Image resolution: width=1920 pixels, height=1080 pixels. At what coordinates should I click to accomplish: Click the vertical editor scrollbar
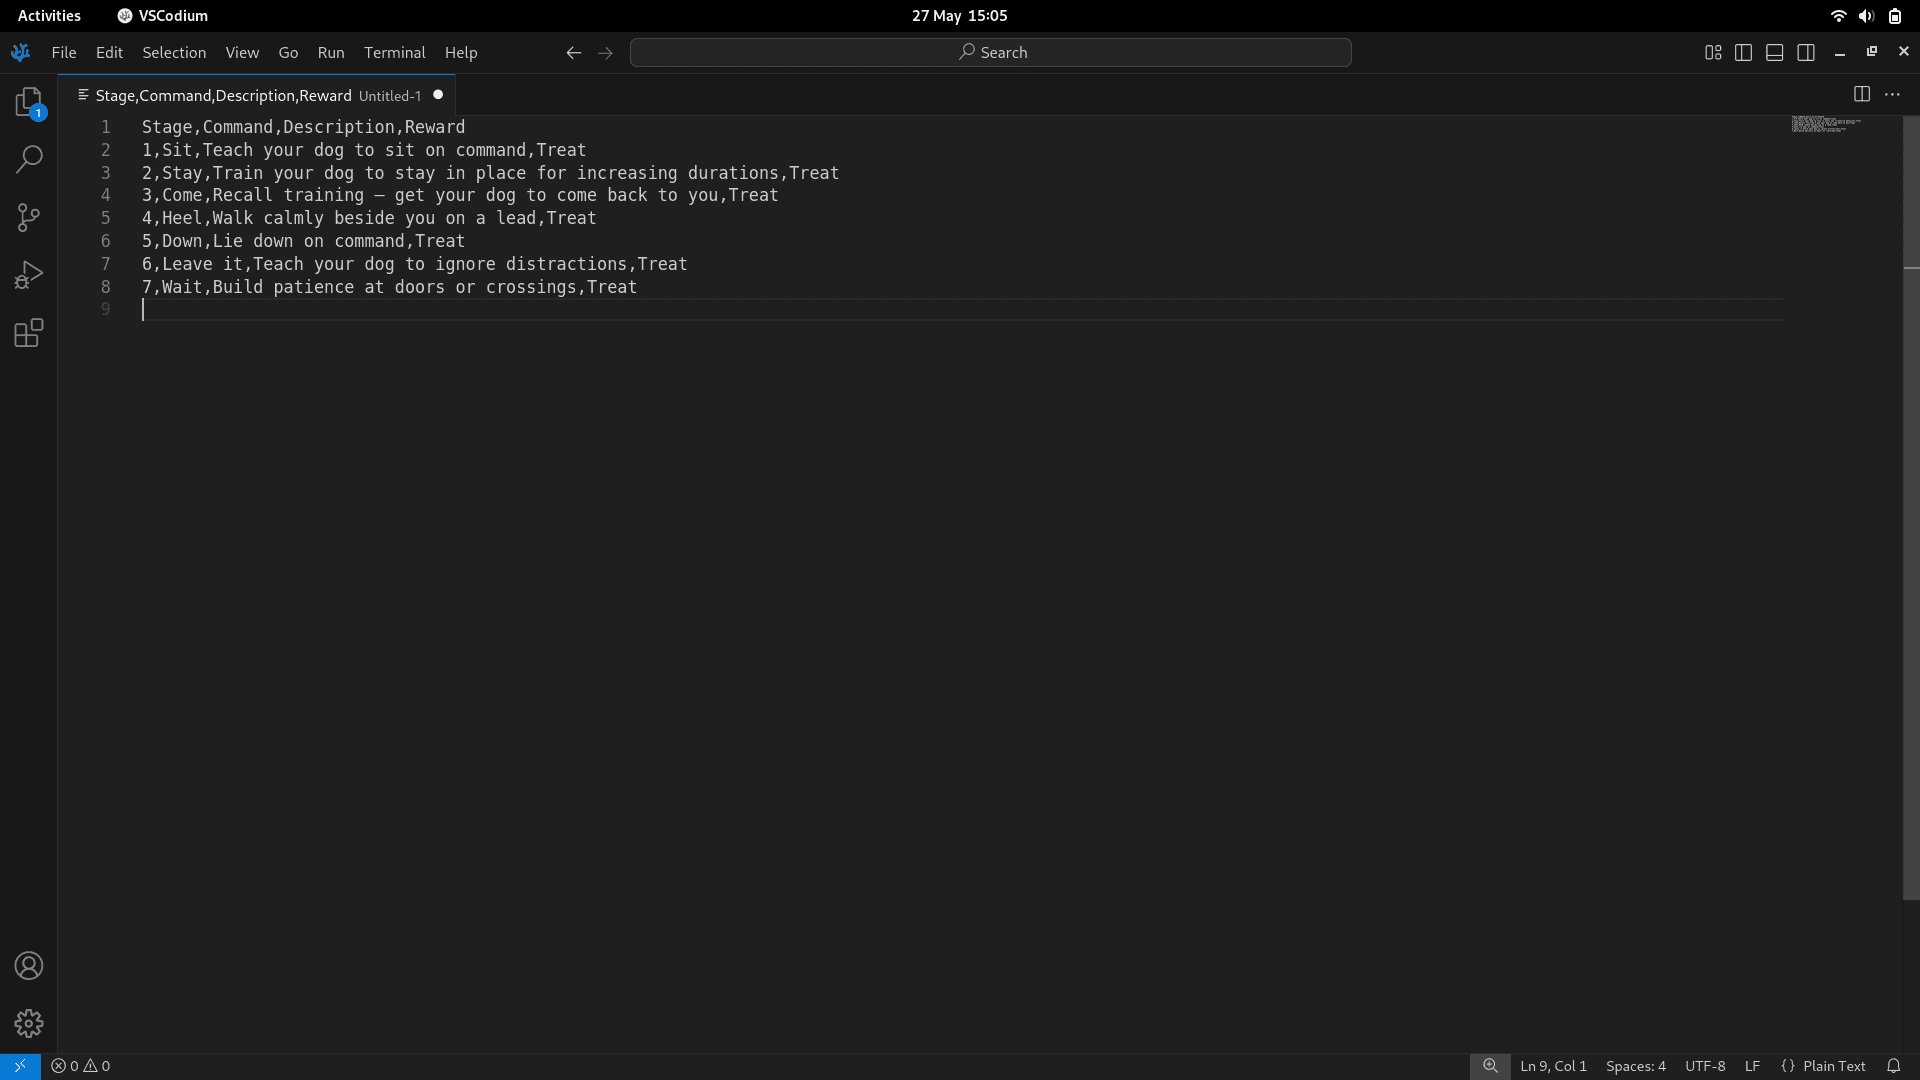pyautogui.click(x=1911, y=507)
